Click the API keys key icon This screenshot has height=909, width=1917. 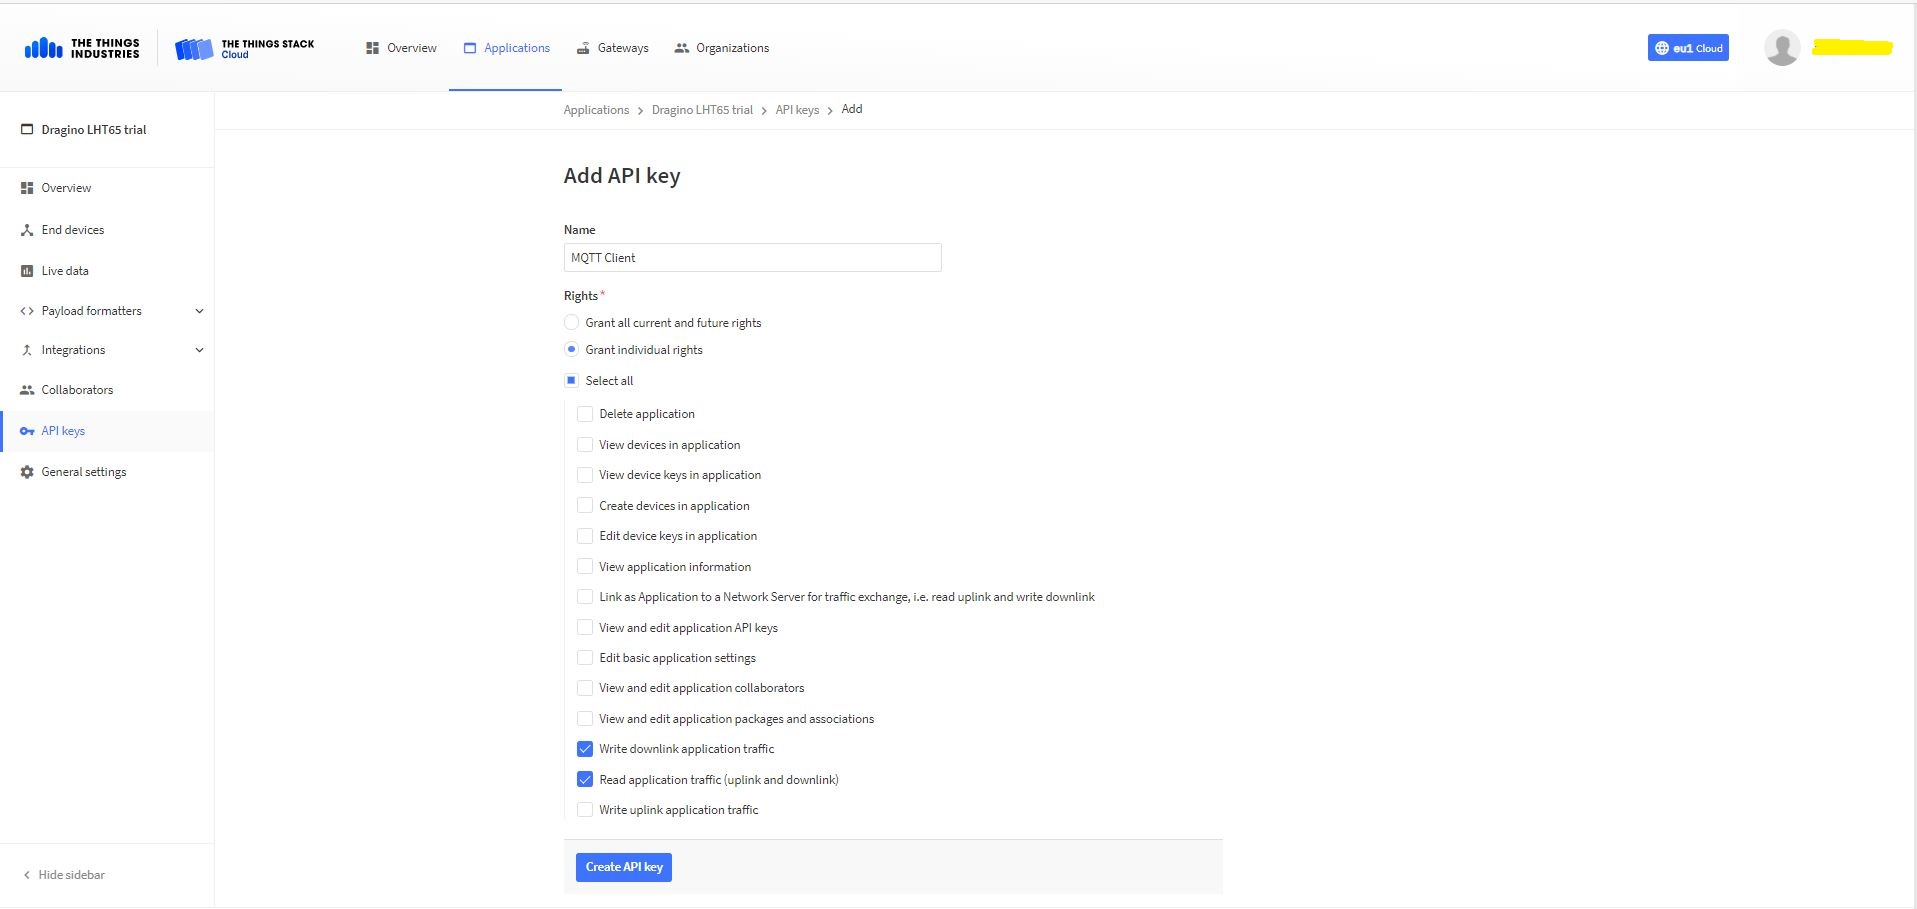(x=27, y=431)
